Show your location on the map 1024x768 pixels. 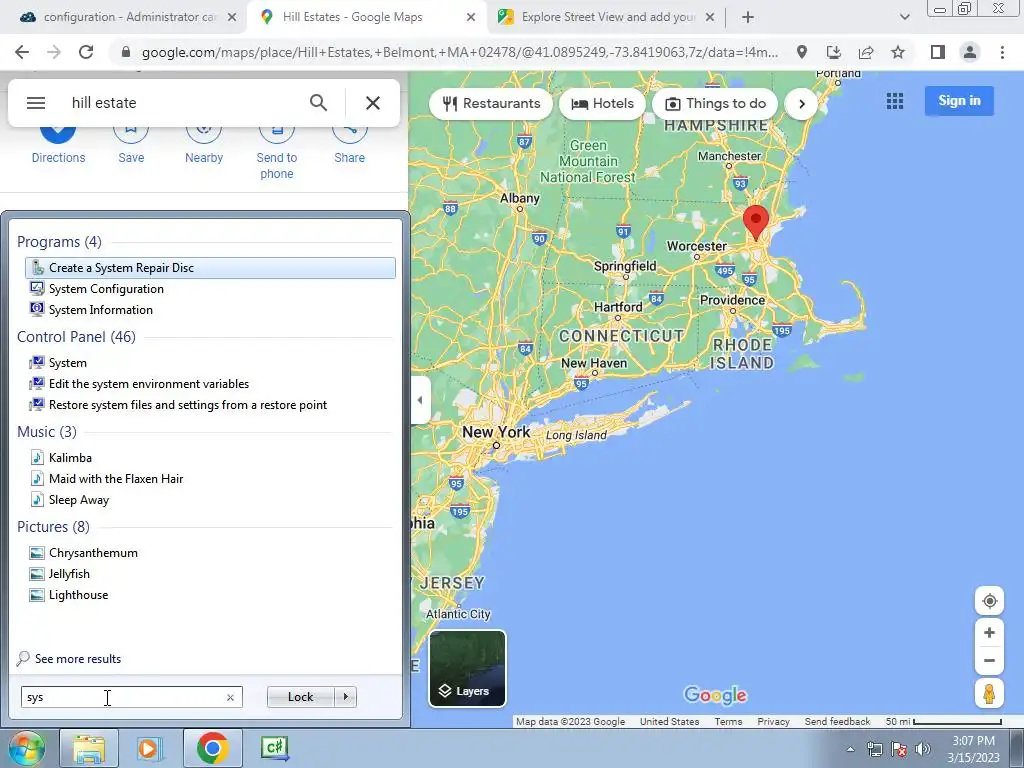(x=989, y=601)
